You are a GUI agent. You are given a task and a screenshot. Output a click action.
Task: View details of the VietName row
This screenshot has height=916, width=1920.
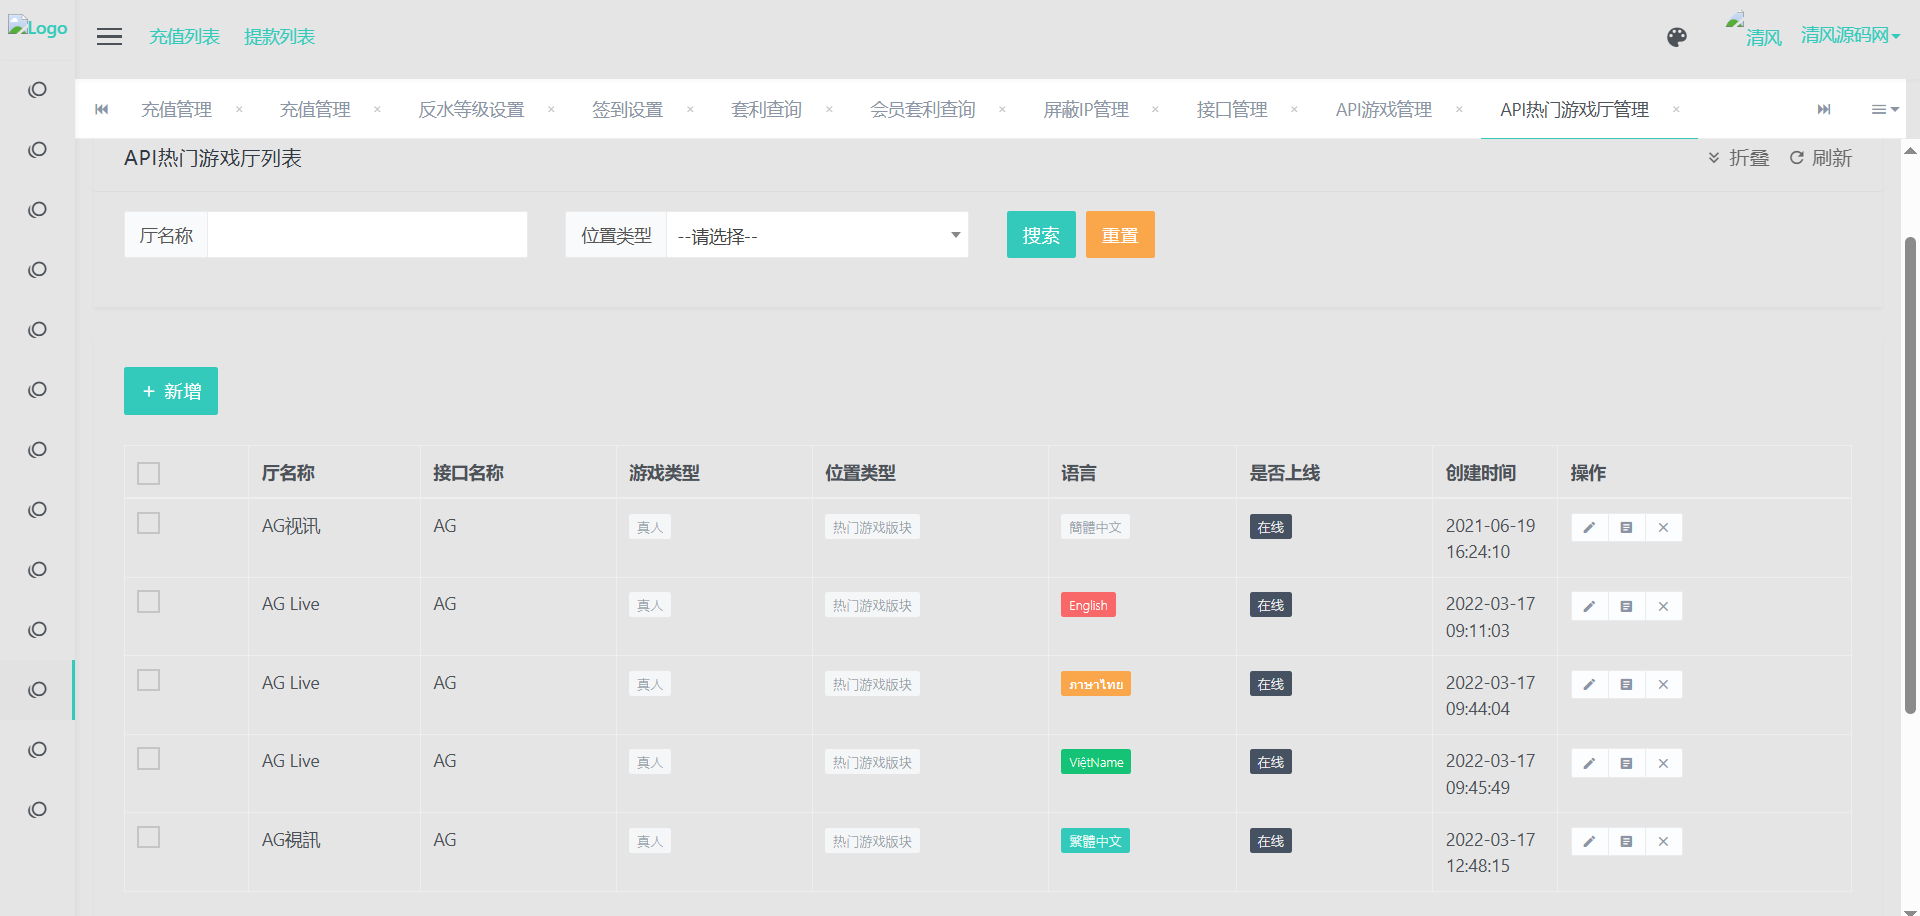1626,763
